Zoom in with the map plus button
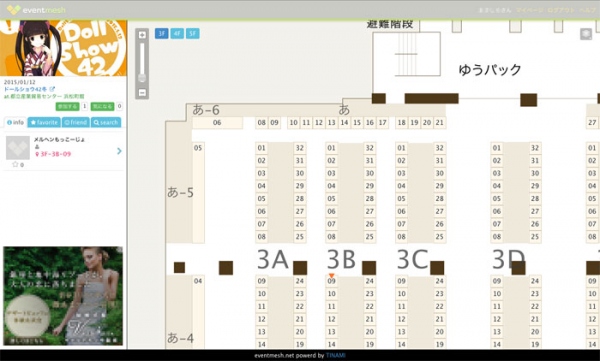Screen dimensions: 600x361 (142, 35)
